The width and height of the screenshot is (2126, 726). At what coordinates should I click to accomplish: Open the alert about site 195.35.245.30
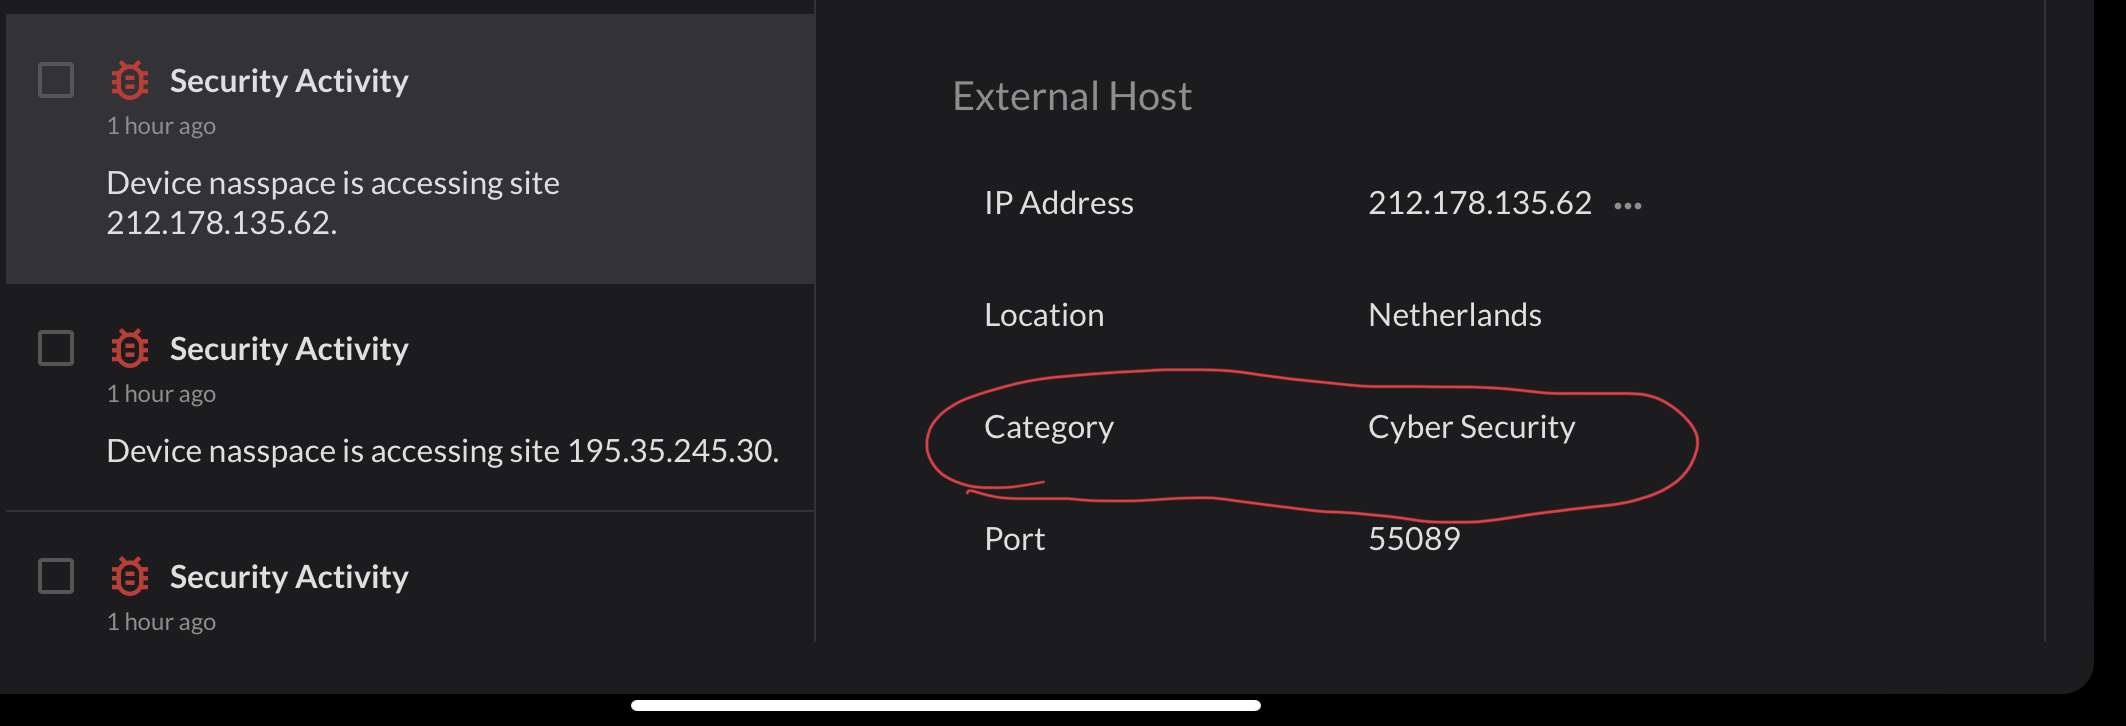pos(442,451)
